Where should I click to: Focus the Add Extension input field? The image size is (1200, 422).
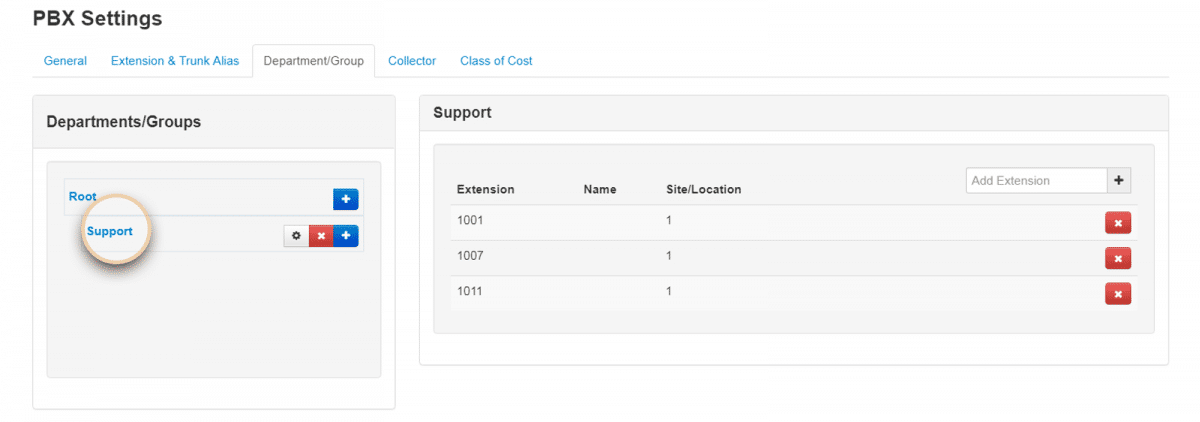(x=1036, y=181)
